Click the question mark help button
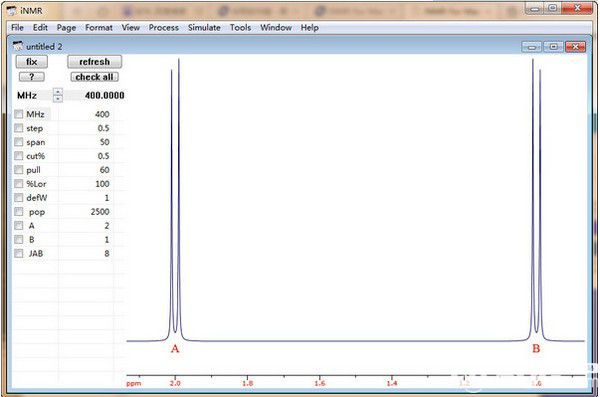The image size is (600, 397). tap(32, 77)
